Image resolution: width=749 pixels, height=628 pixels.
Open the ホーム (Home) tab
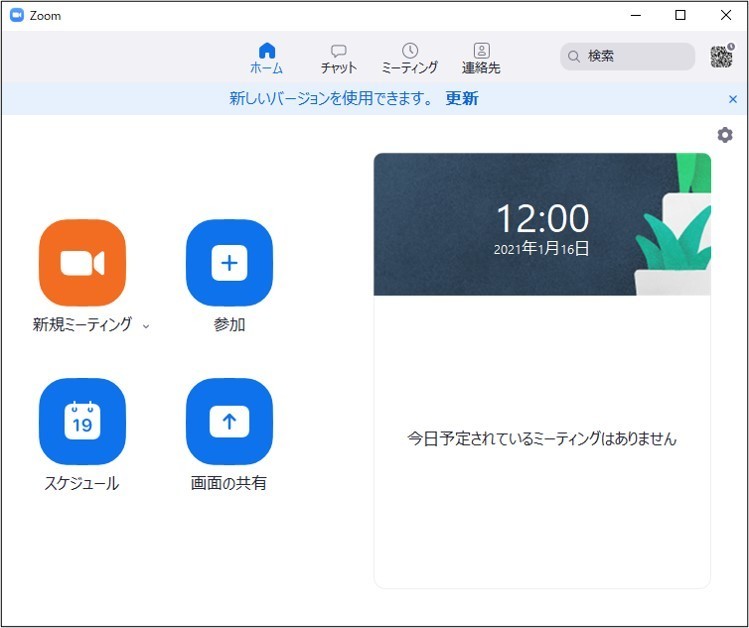click(x=266, y=58)
